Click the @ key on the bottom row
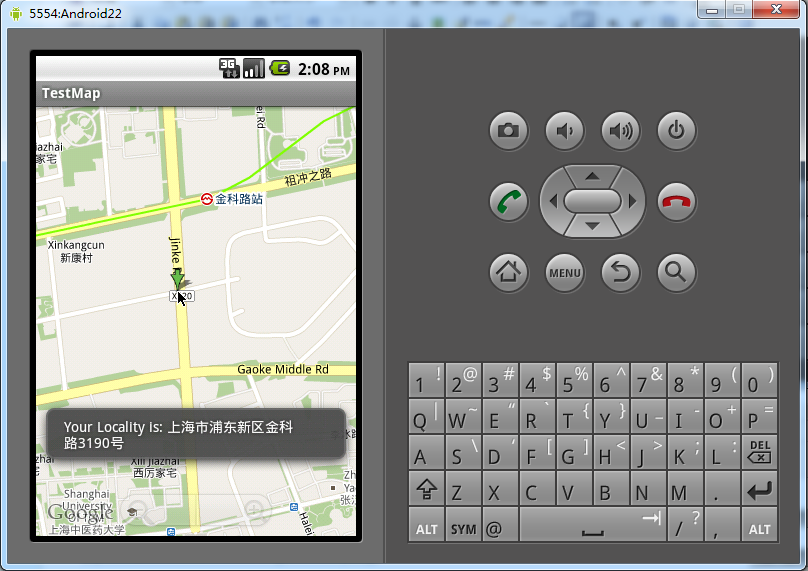 (500, 524)
